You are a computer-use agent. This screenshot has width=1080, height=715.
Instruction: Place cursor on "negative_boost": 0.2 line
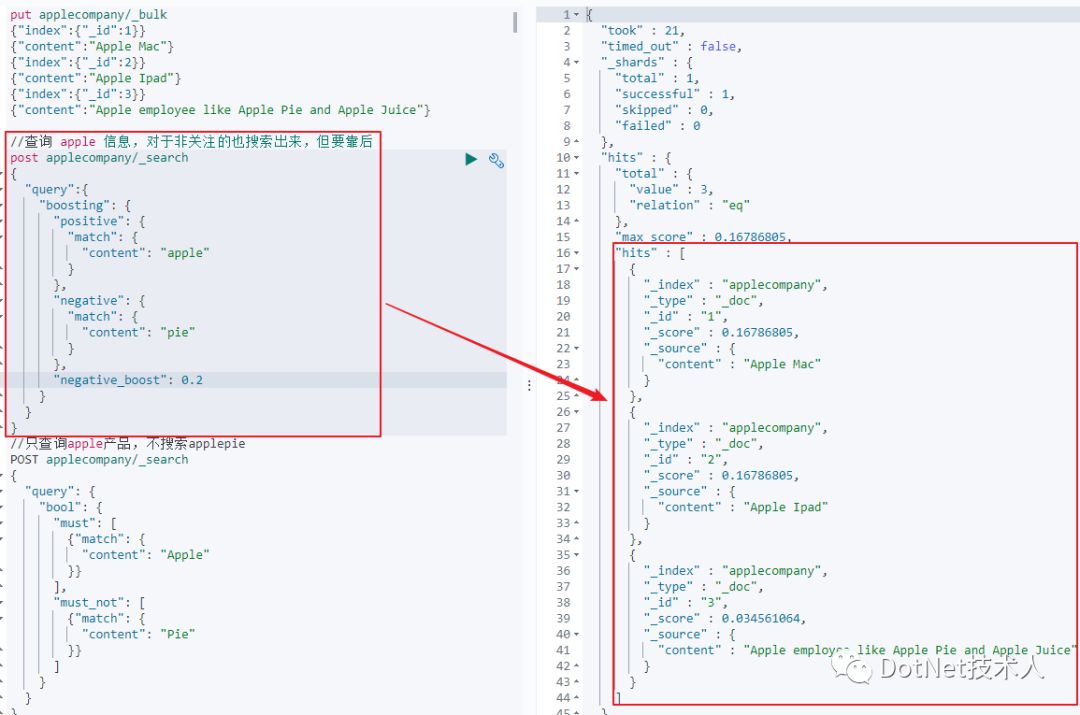[x=128, y=380]
